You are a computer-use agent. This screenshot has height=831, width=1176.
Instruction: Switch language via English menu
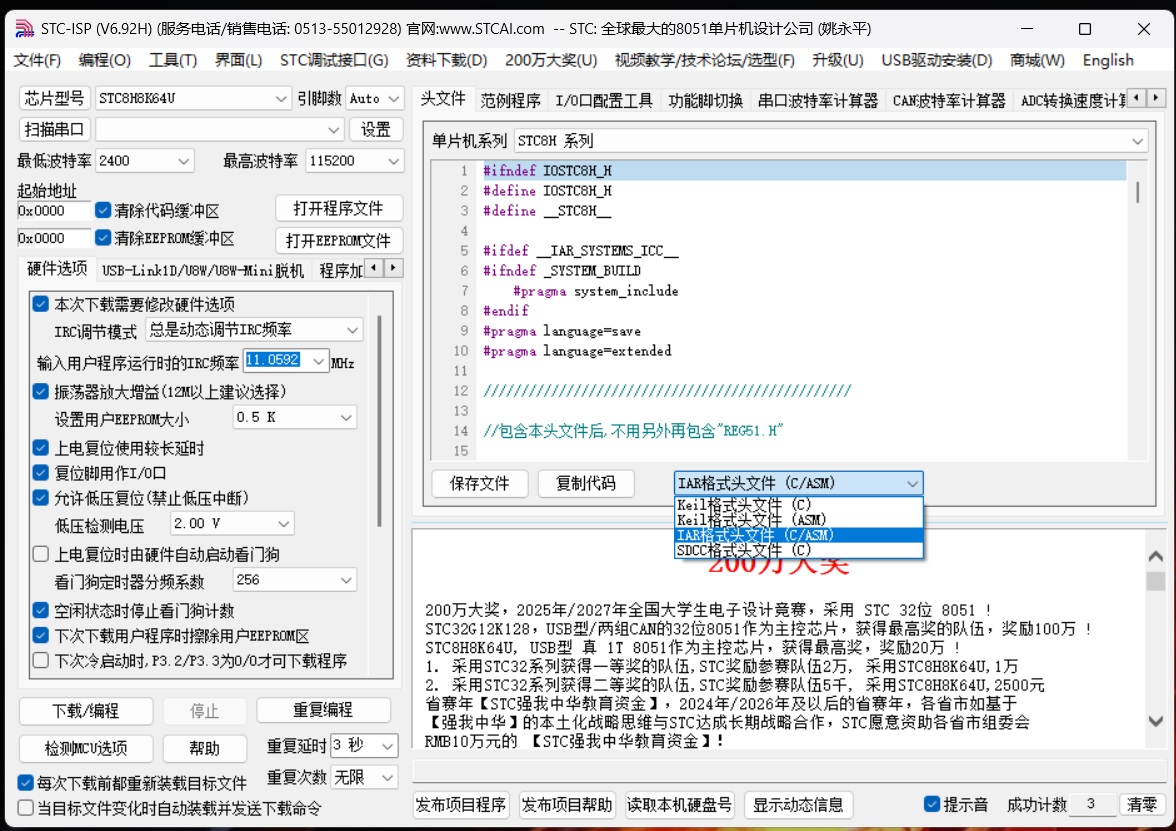(1108, 60)
